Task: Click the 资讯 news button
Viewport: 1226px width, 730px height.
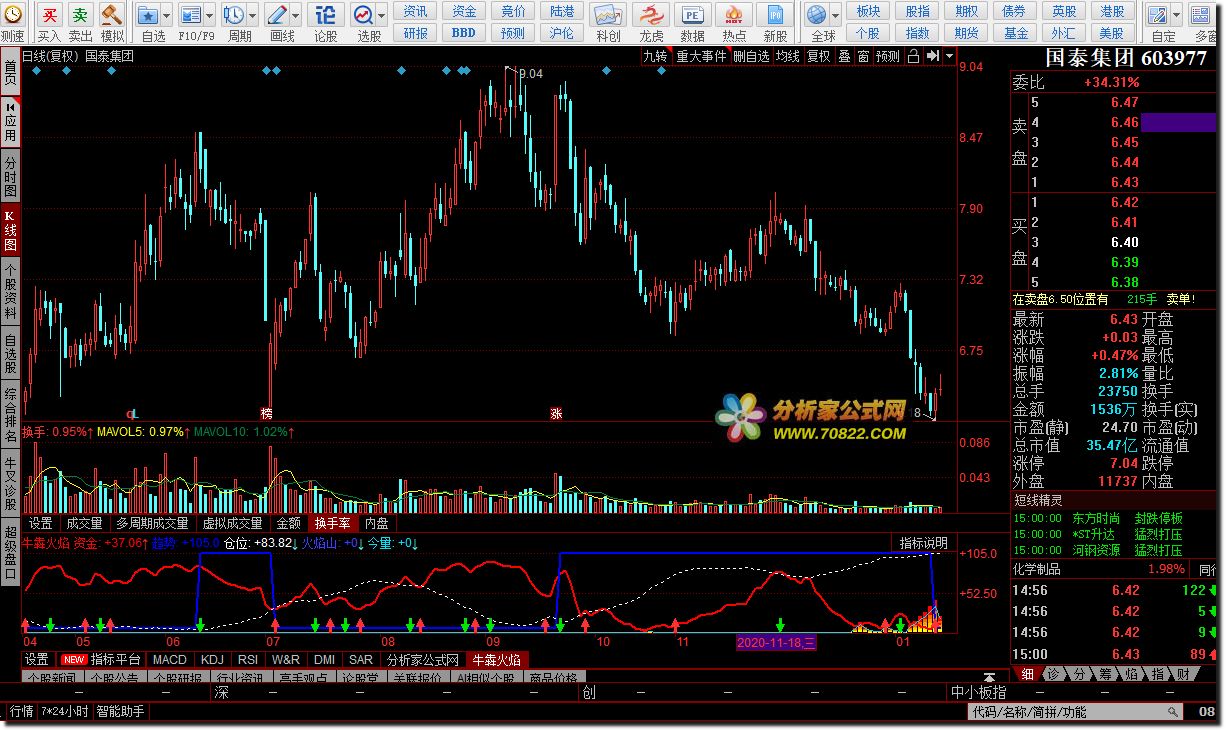Action: tap(416, 11)
